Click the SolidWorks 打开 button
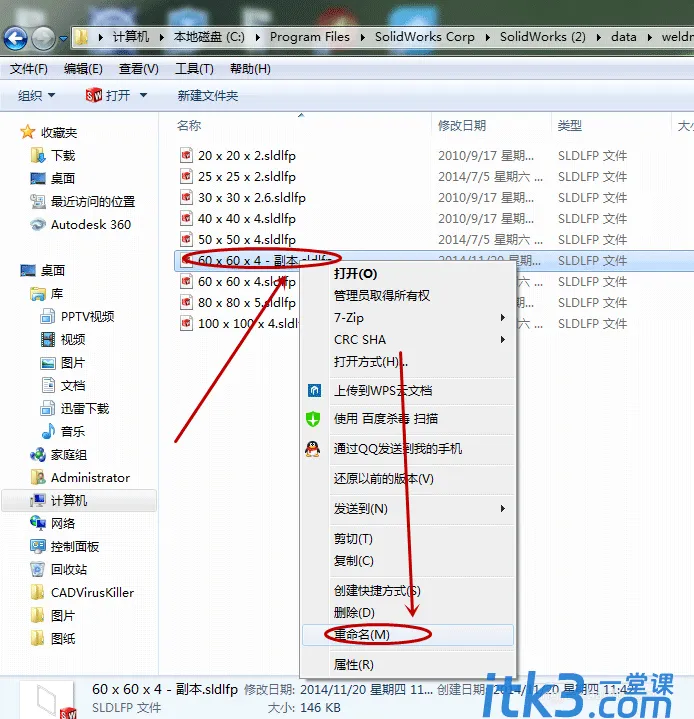Image resolution: width=694 pixels, height=719 pixels. (108, 95)
